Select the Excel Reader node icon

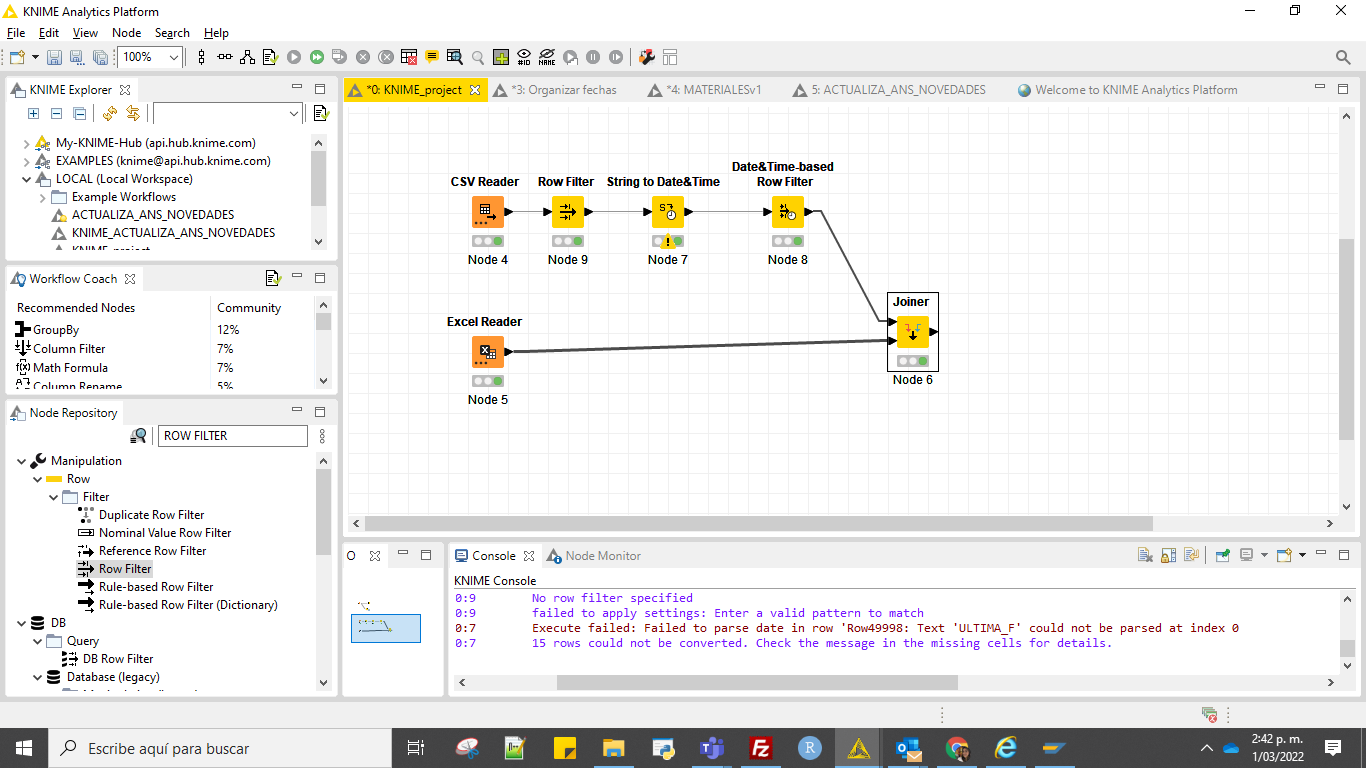[x=487, y=352]
